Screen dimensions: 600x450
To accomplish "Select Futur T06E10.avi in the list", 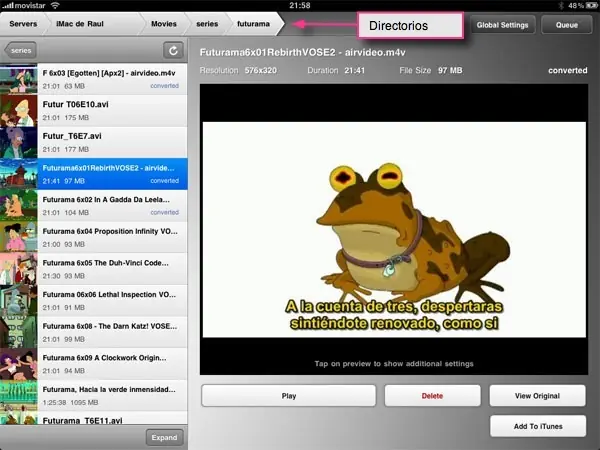I will click(94, 111).
